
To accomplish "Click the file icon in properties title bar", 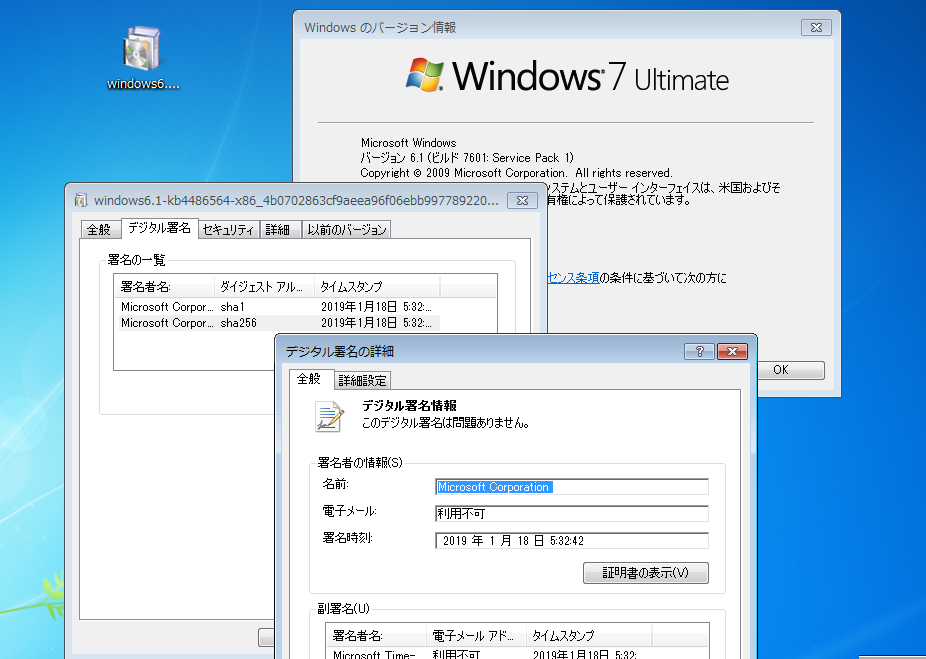I will (80, 201).
